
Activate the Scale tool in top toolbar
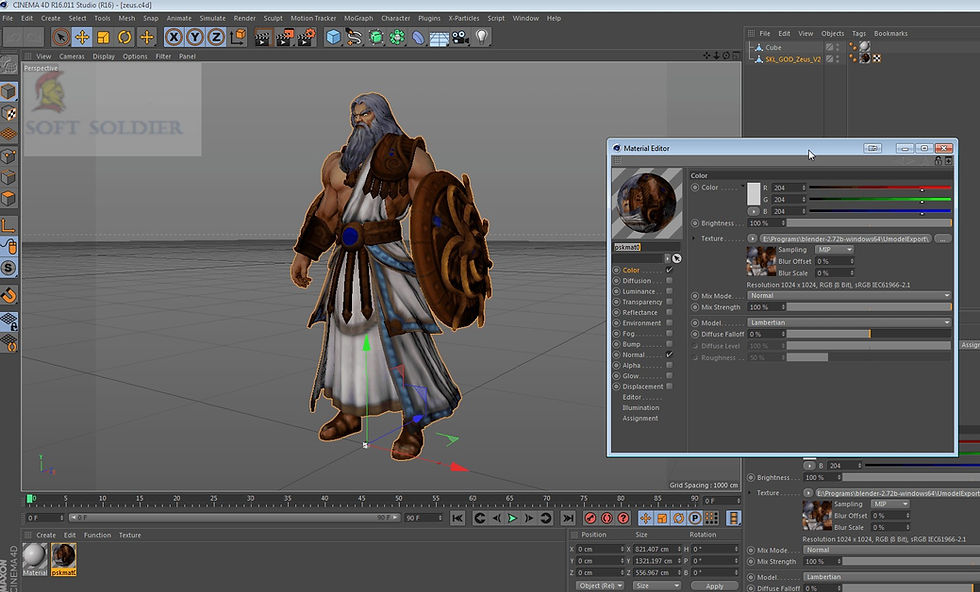103,38
